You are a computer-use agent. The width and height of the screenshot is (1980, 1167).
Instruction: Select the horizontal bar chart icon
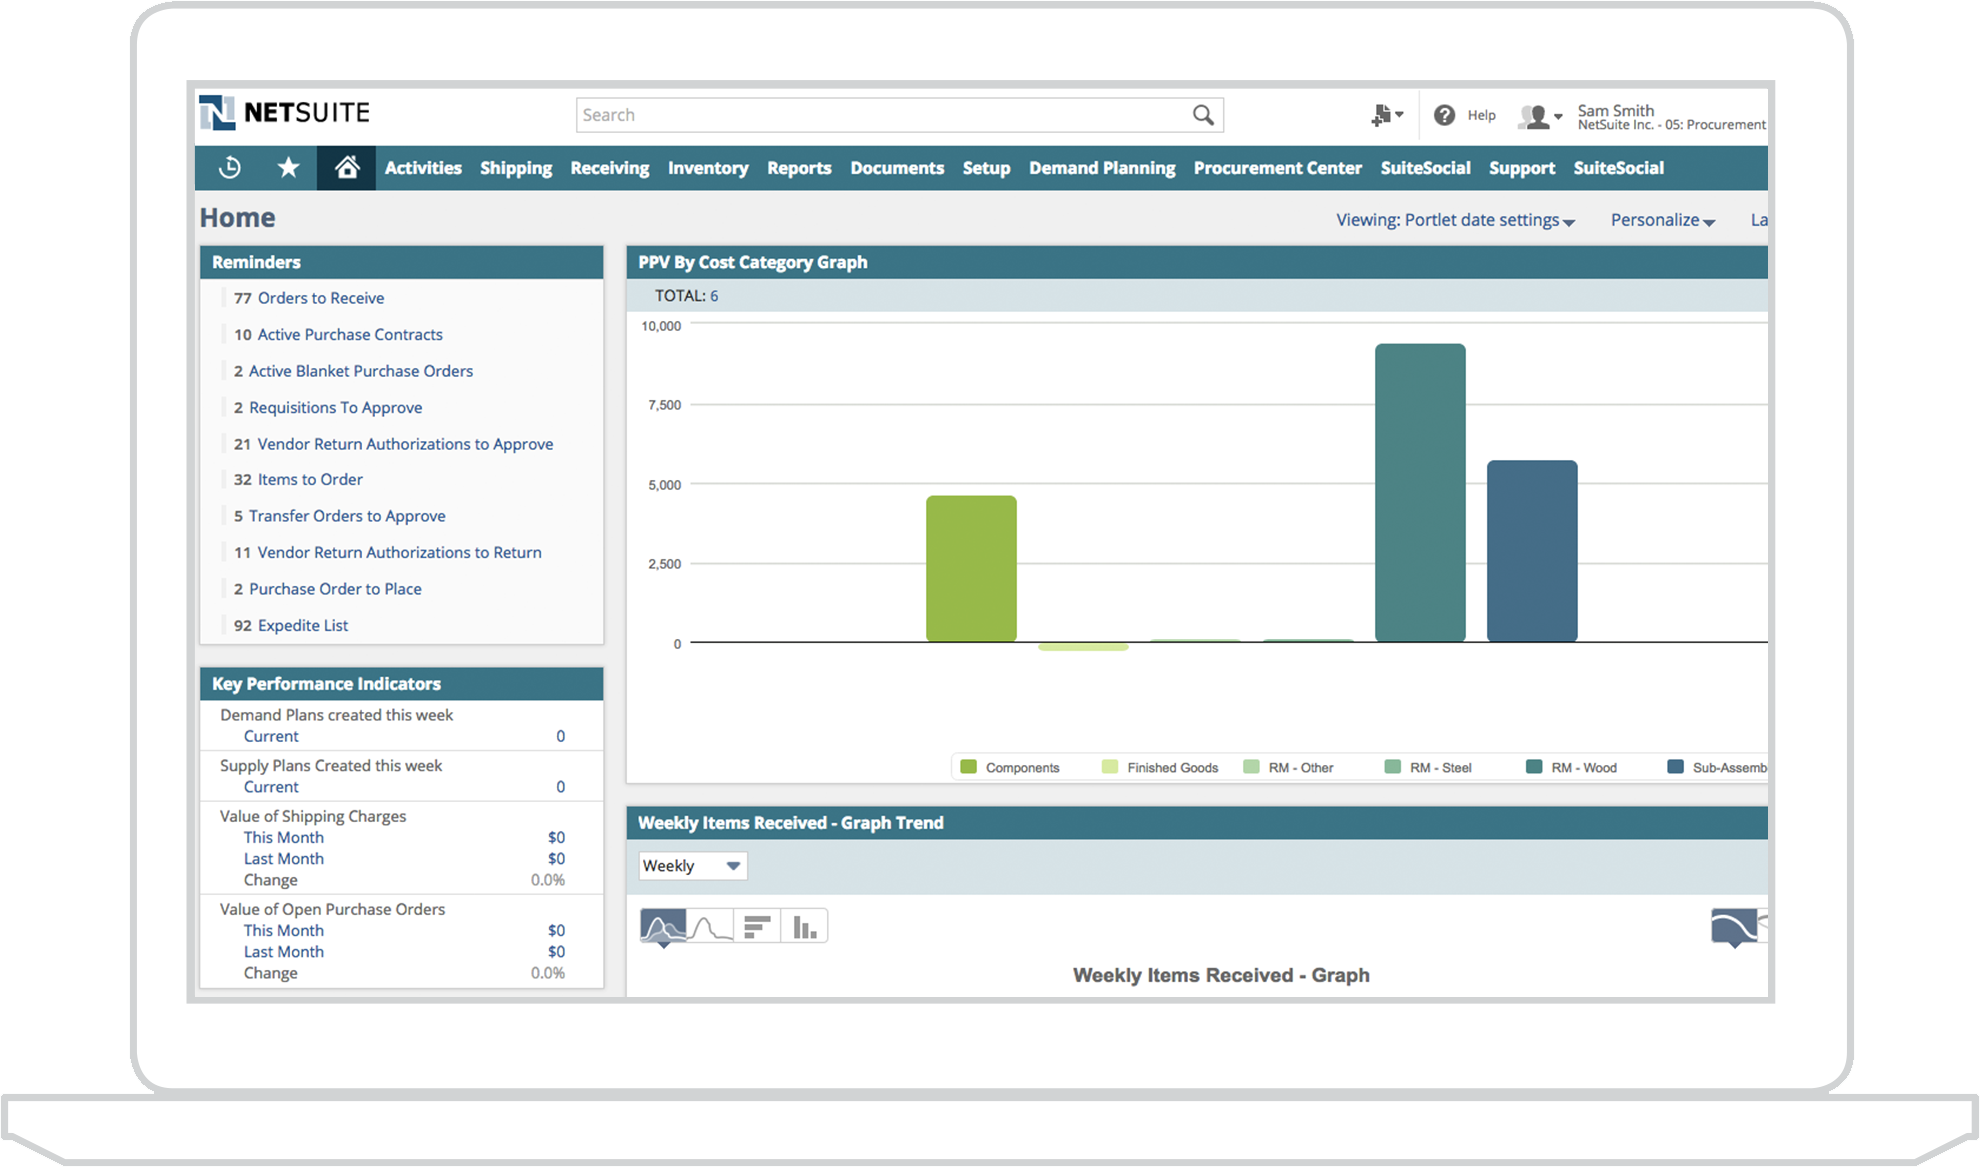pos(757,927)
